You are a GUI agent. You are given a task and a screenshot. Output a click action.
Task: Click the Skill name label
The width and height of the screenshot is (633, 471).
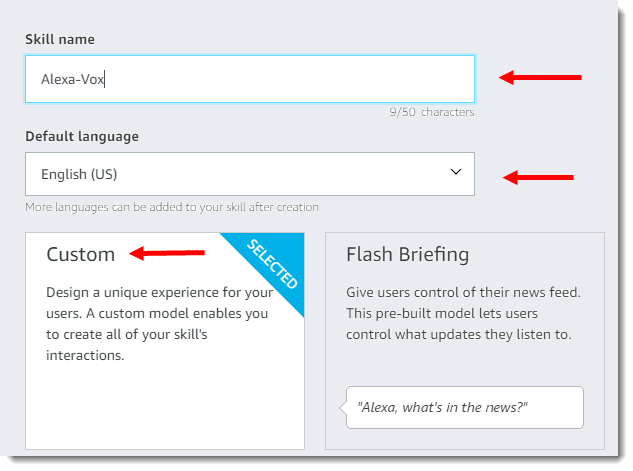click(60, 40)
